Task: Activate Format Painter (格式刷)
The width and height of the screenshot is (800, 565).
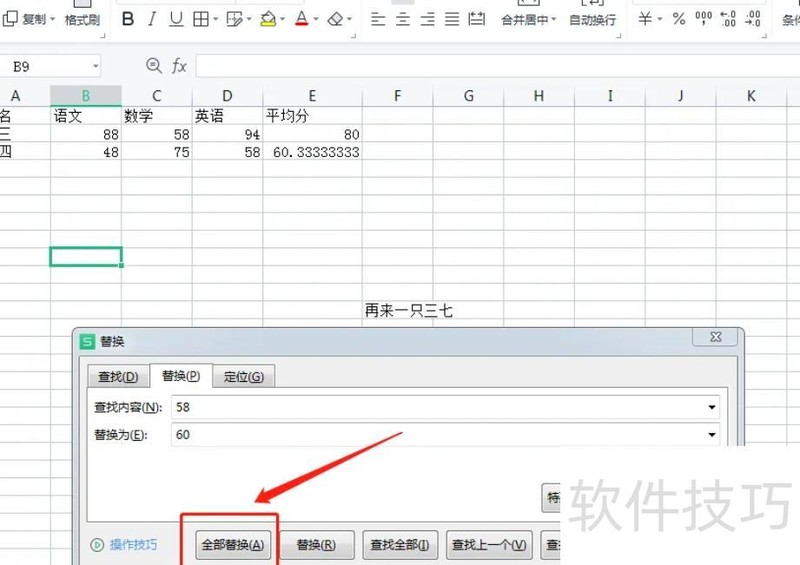Action: pyautogui.click(x=82, y=19)
